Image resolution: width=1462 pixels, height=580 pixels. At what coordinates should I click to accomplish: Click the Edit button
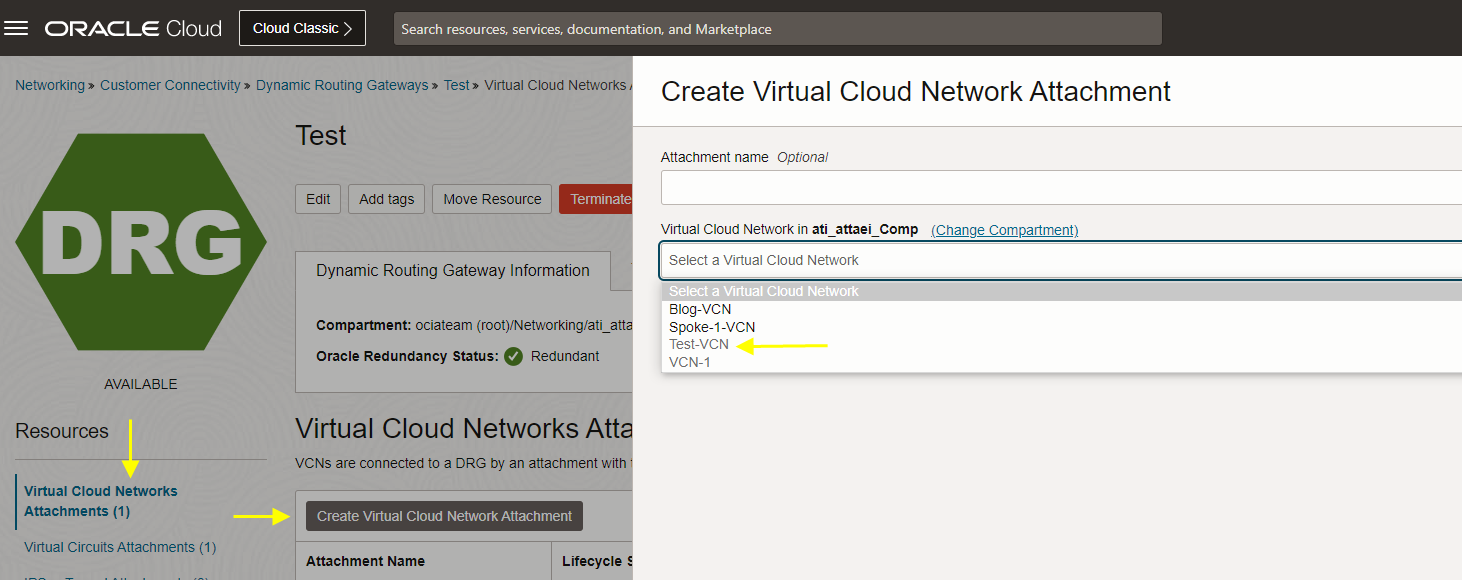[x=318, y=199]
